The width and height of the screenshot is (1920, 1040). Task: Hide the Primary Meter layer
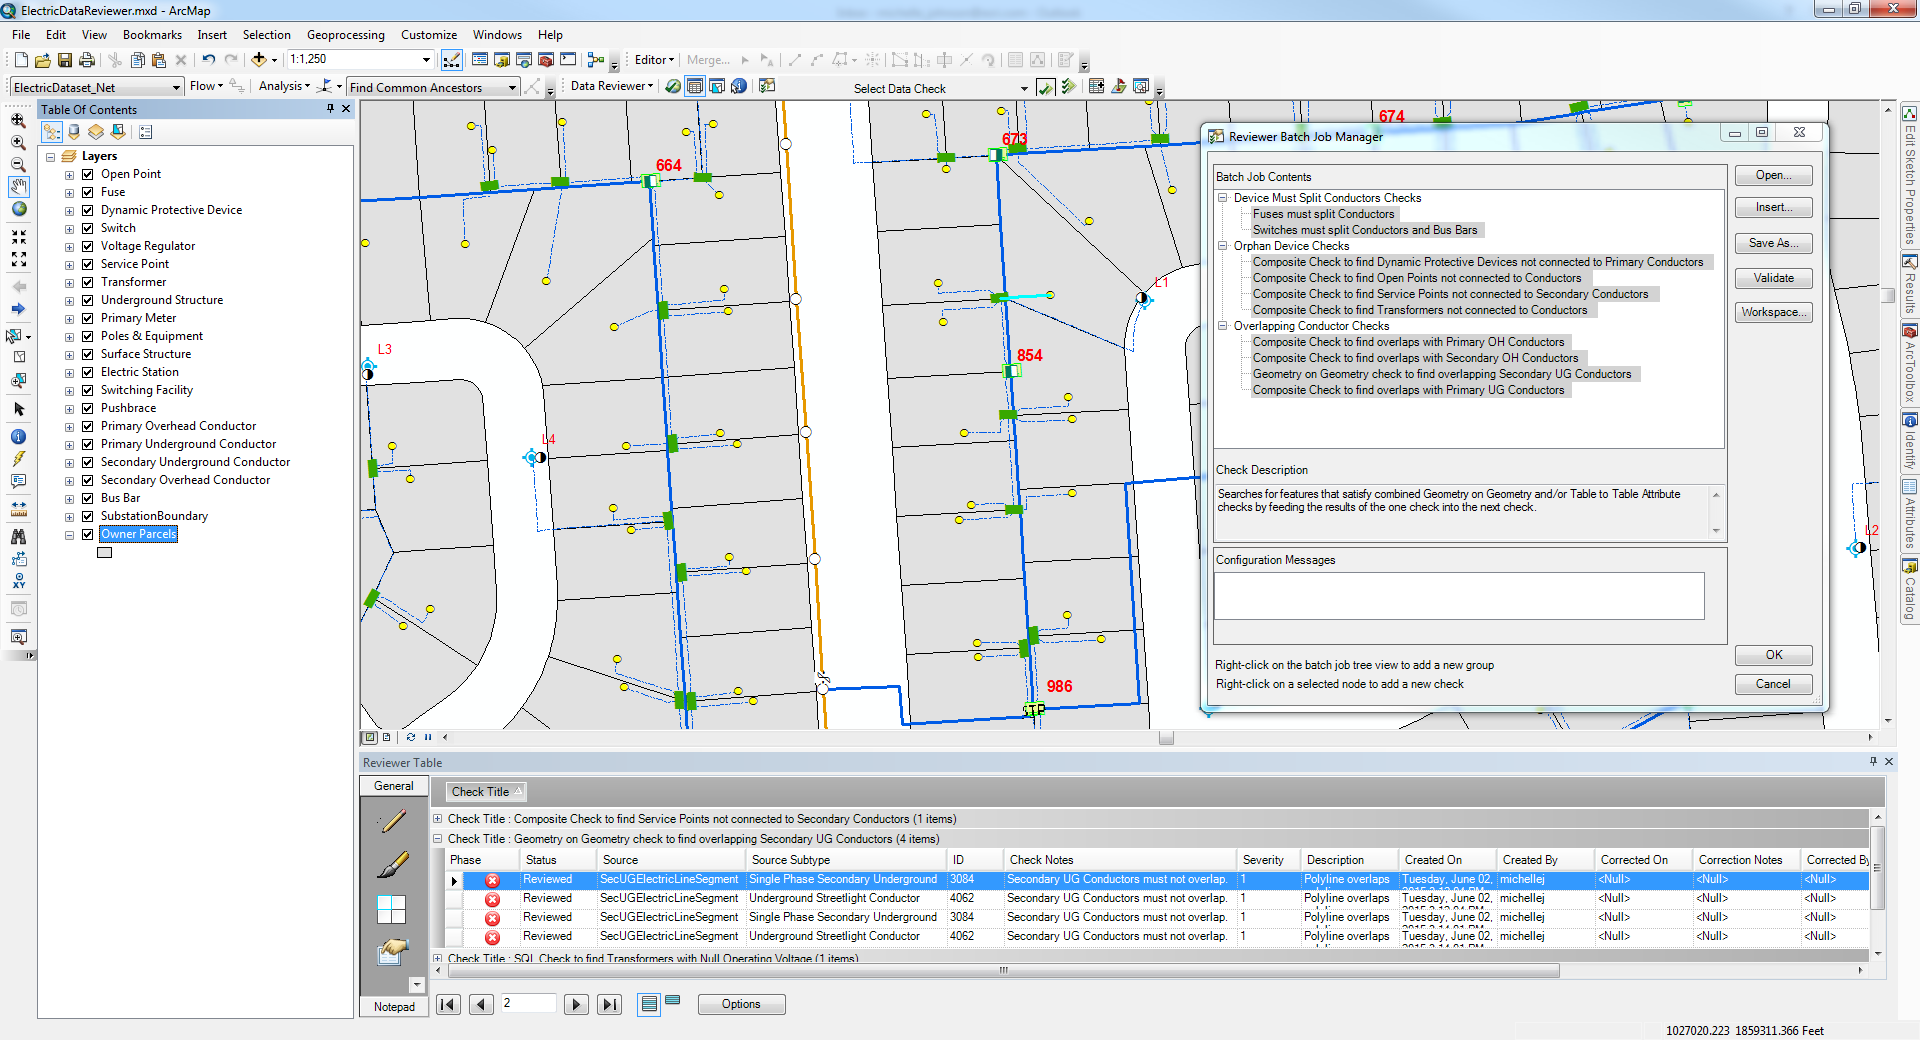(88, 318)
